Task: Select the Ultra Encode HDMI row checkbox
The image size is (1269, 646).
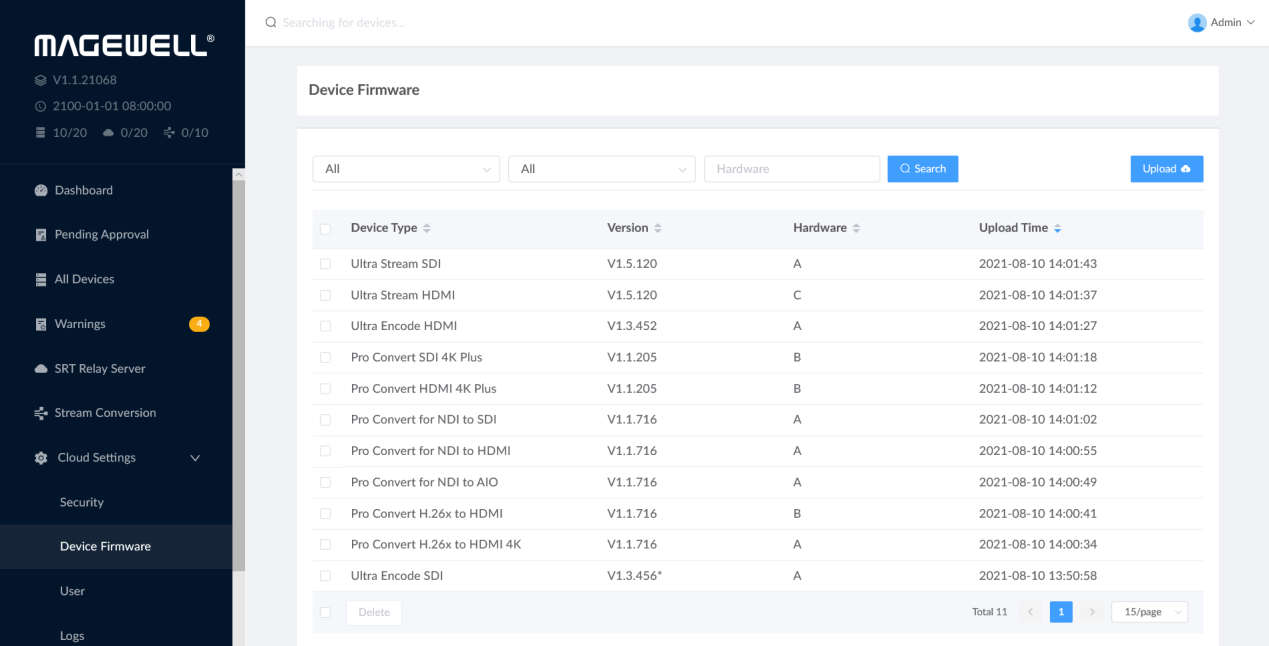Action: tap(325, 326)
